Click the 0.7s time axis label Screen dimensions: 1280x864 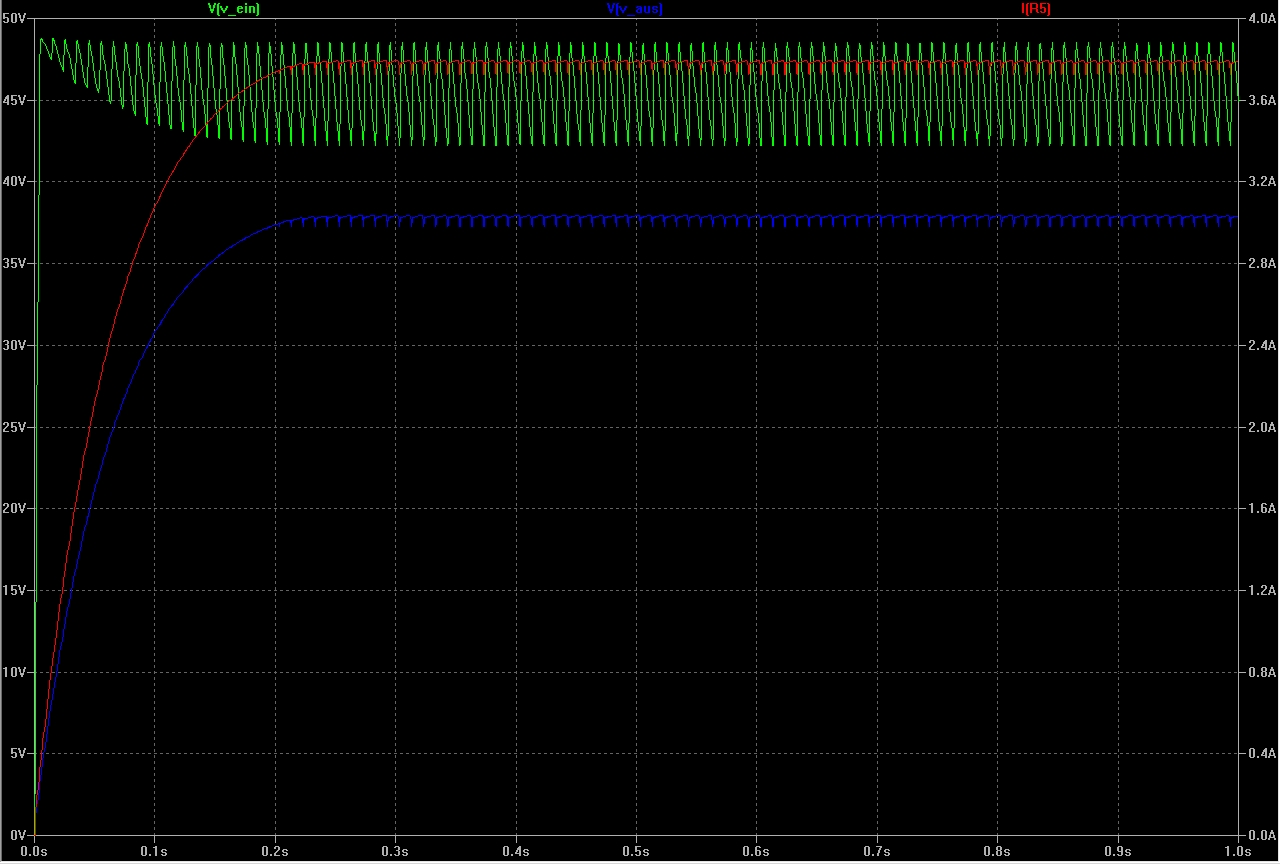(877, 852)
